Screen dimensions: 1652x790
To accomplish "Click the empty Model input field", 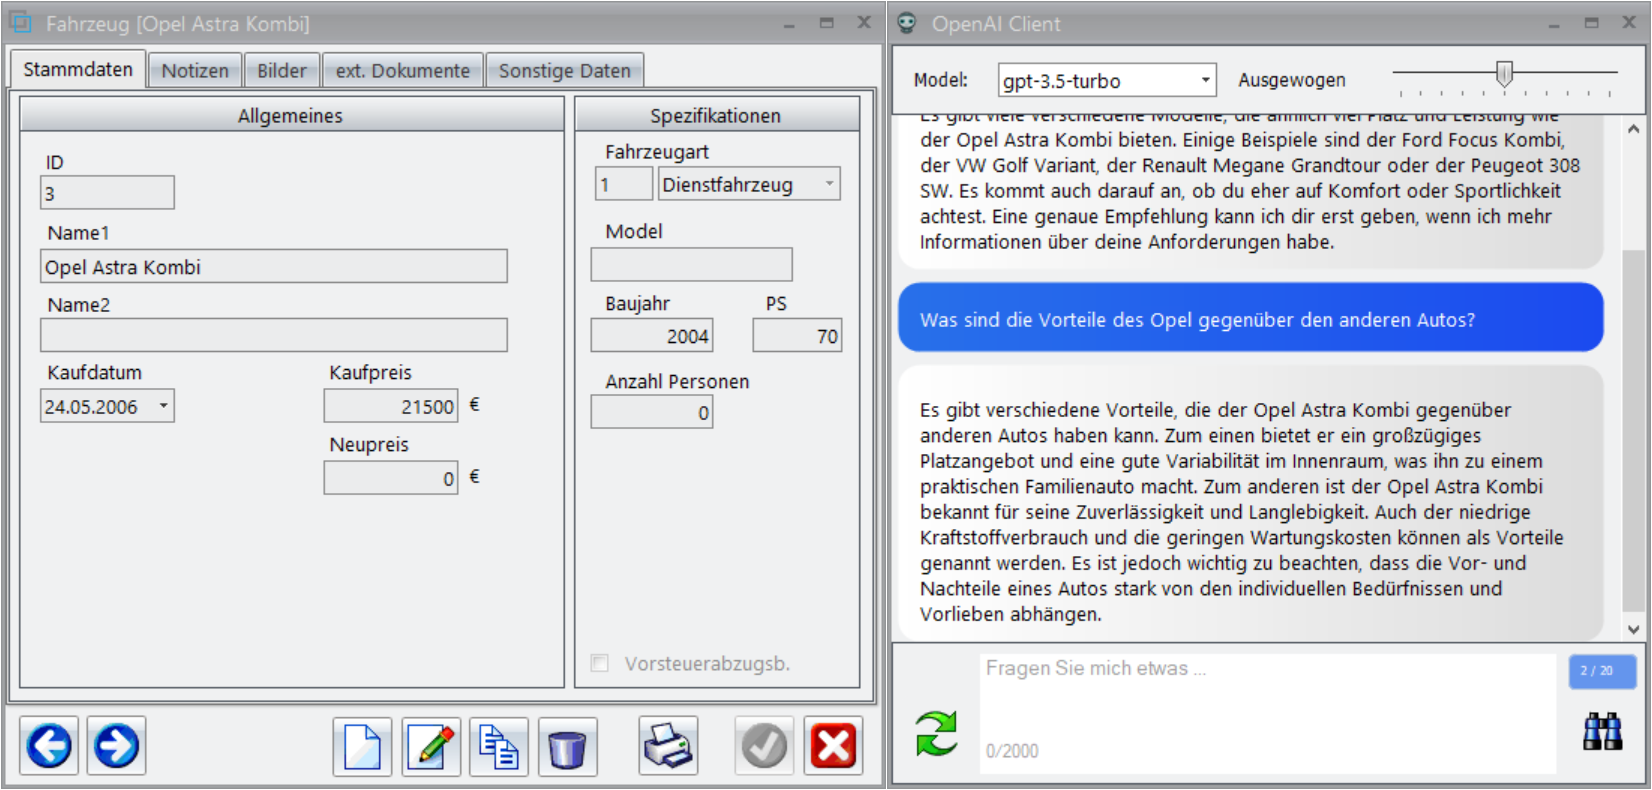I will coord(691,265).
